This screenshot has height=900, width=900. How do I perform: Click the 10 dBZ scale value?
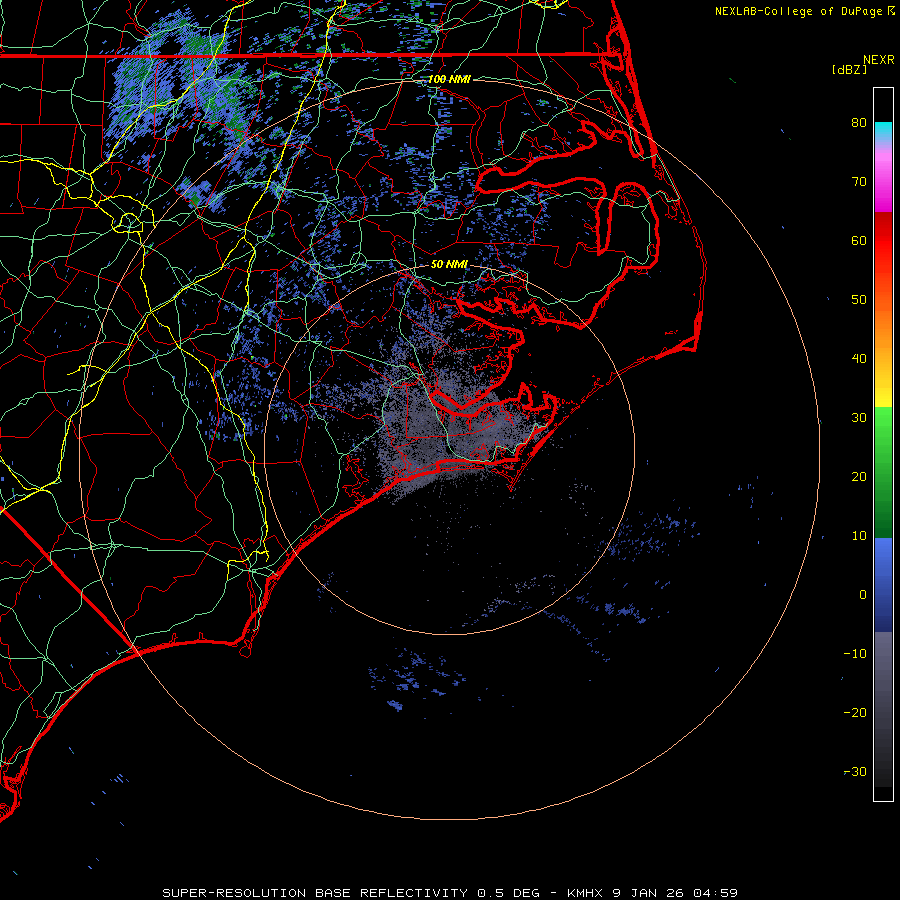[x=859, y=536]
